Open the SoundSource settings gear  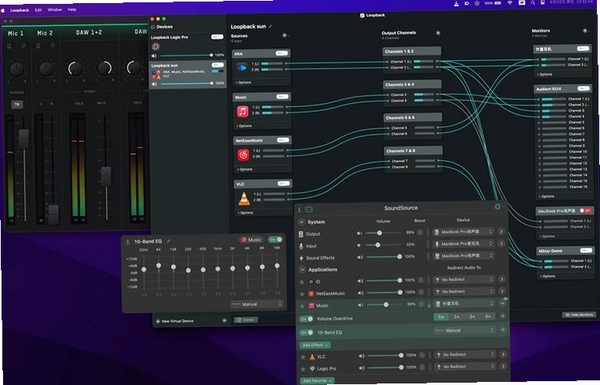(497, 207)
